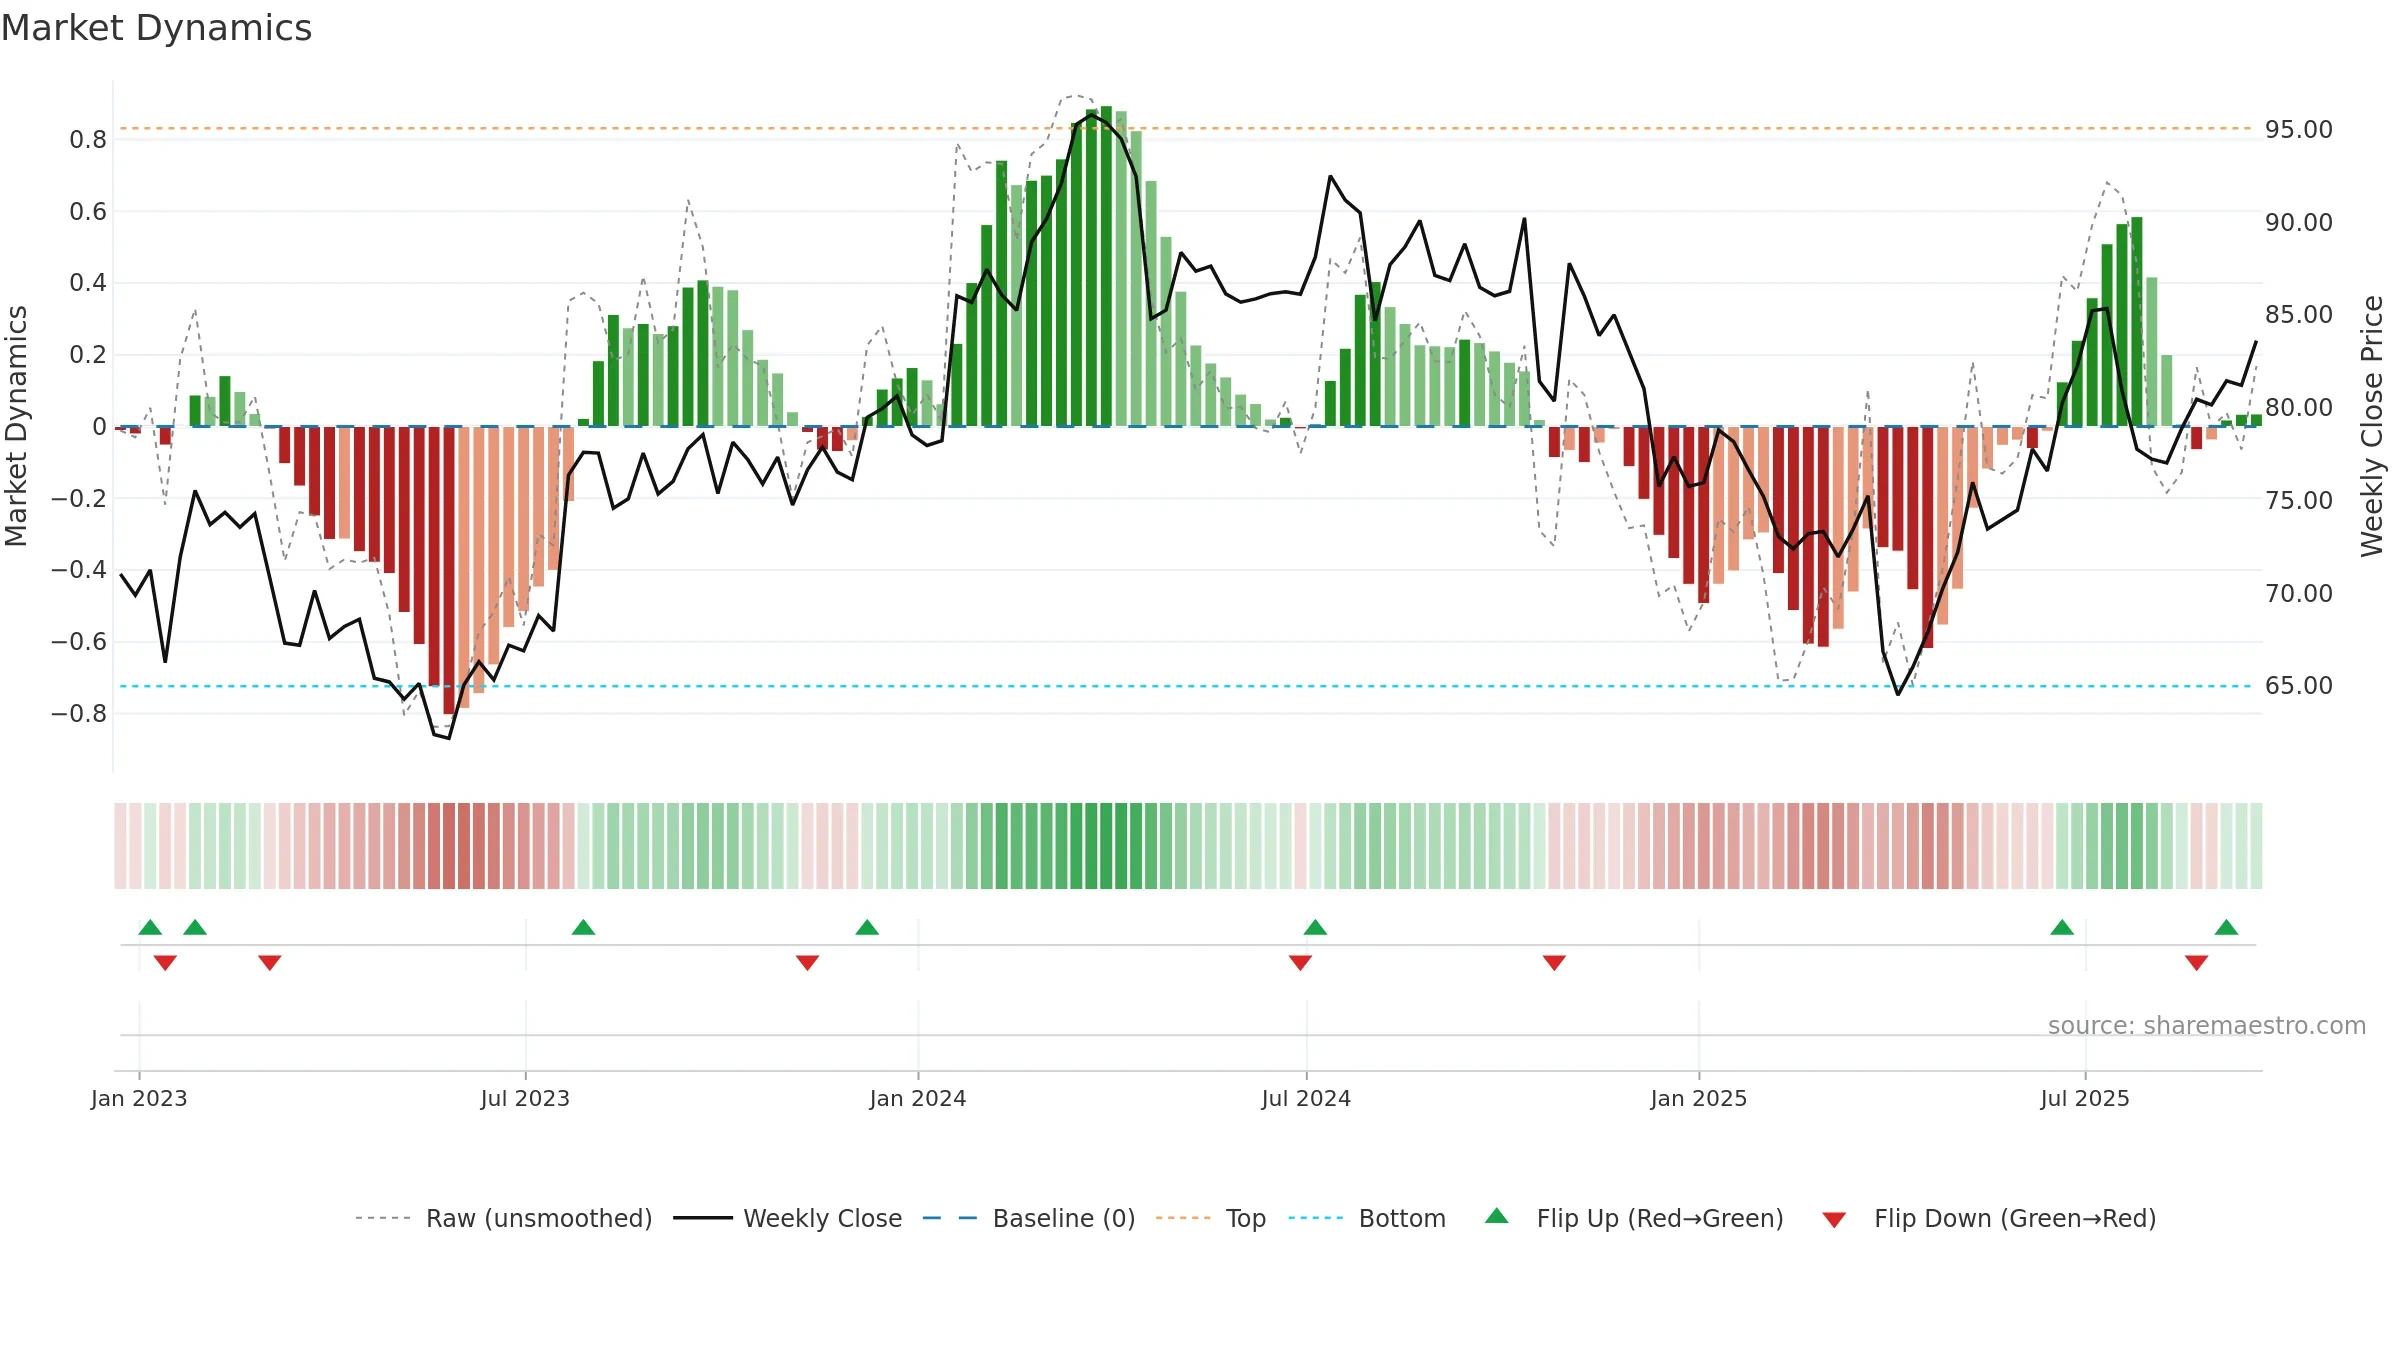
Task: Click the Weekly Close Price axis title
Action: (x=2371, y=426)
